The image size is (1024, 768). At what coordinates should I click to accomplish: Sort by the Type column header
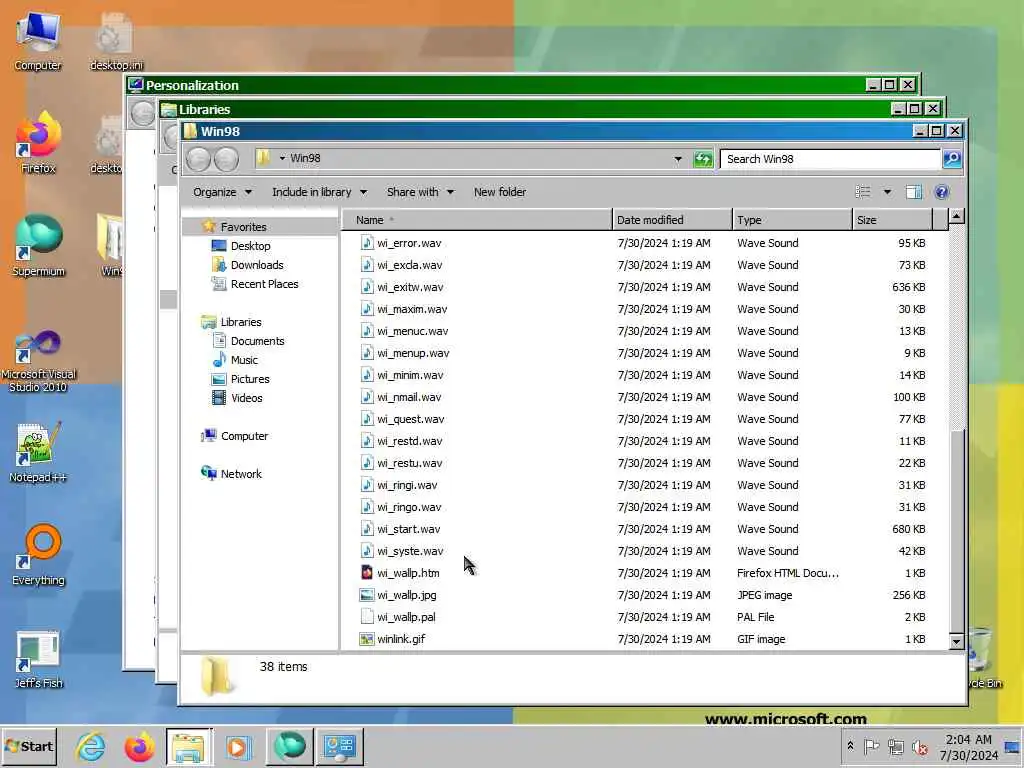coord(792,220)
